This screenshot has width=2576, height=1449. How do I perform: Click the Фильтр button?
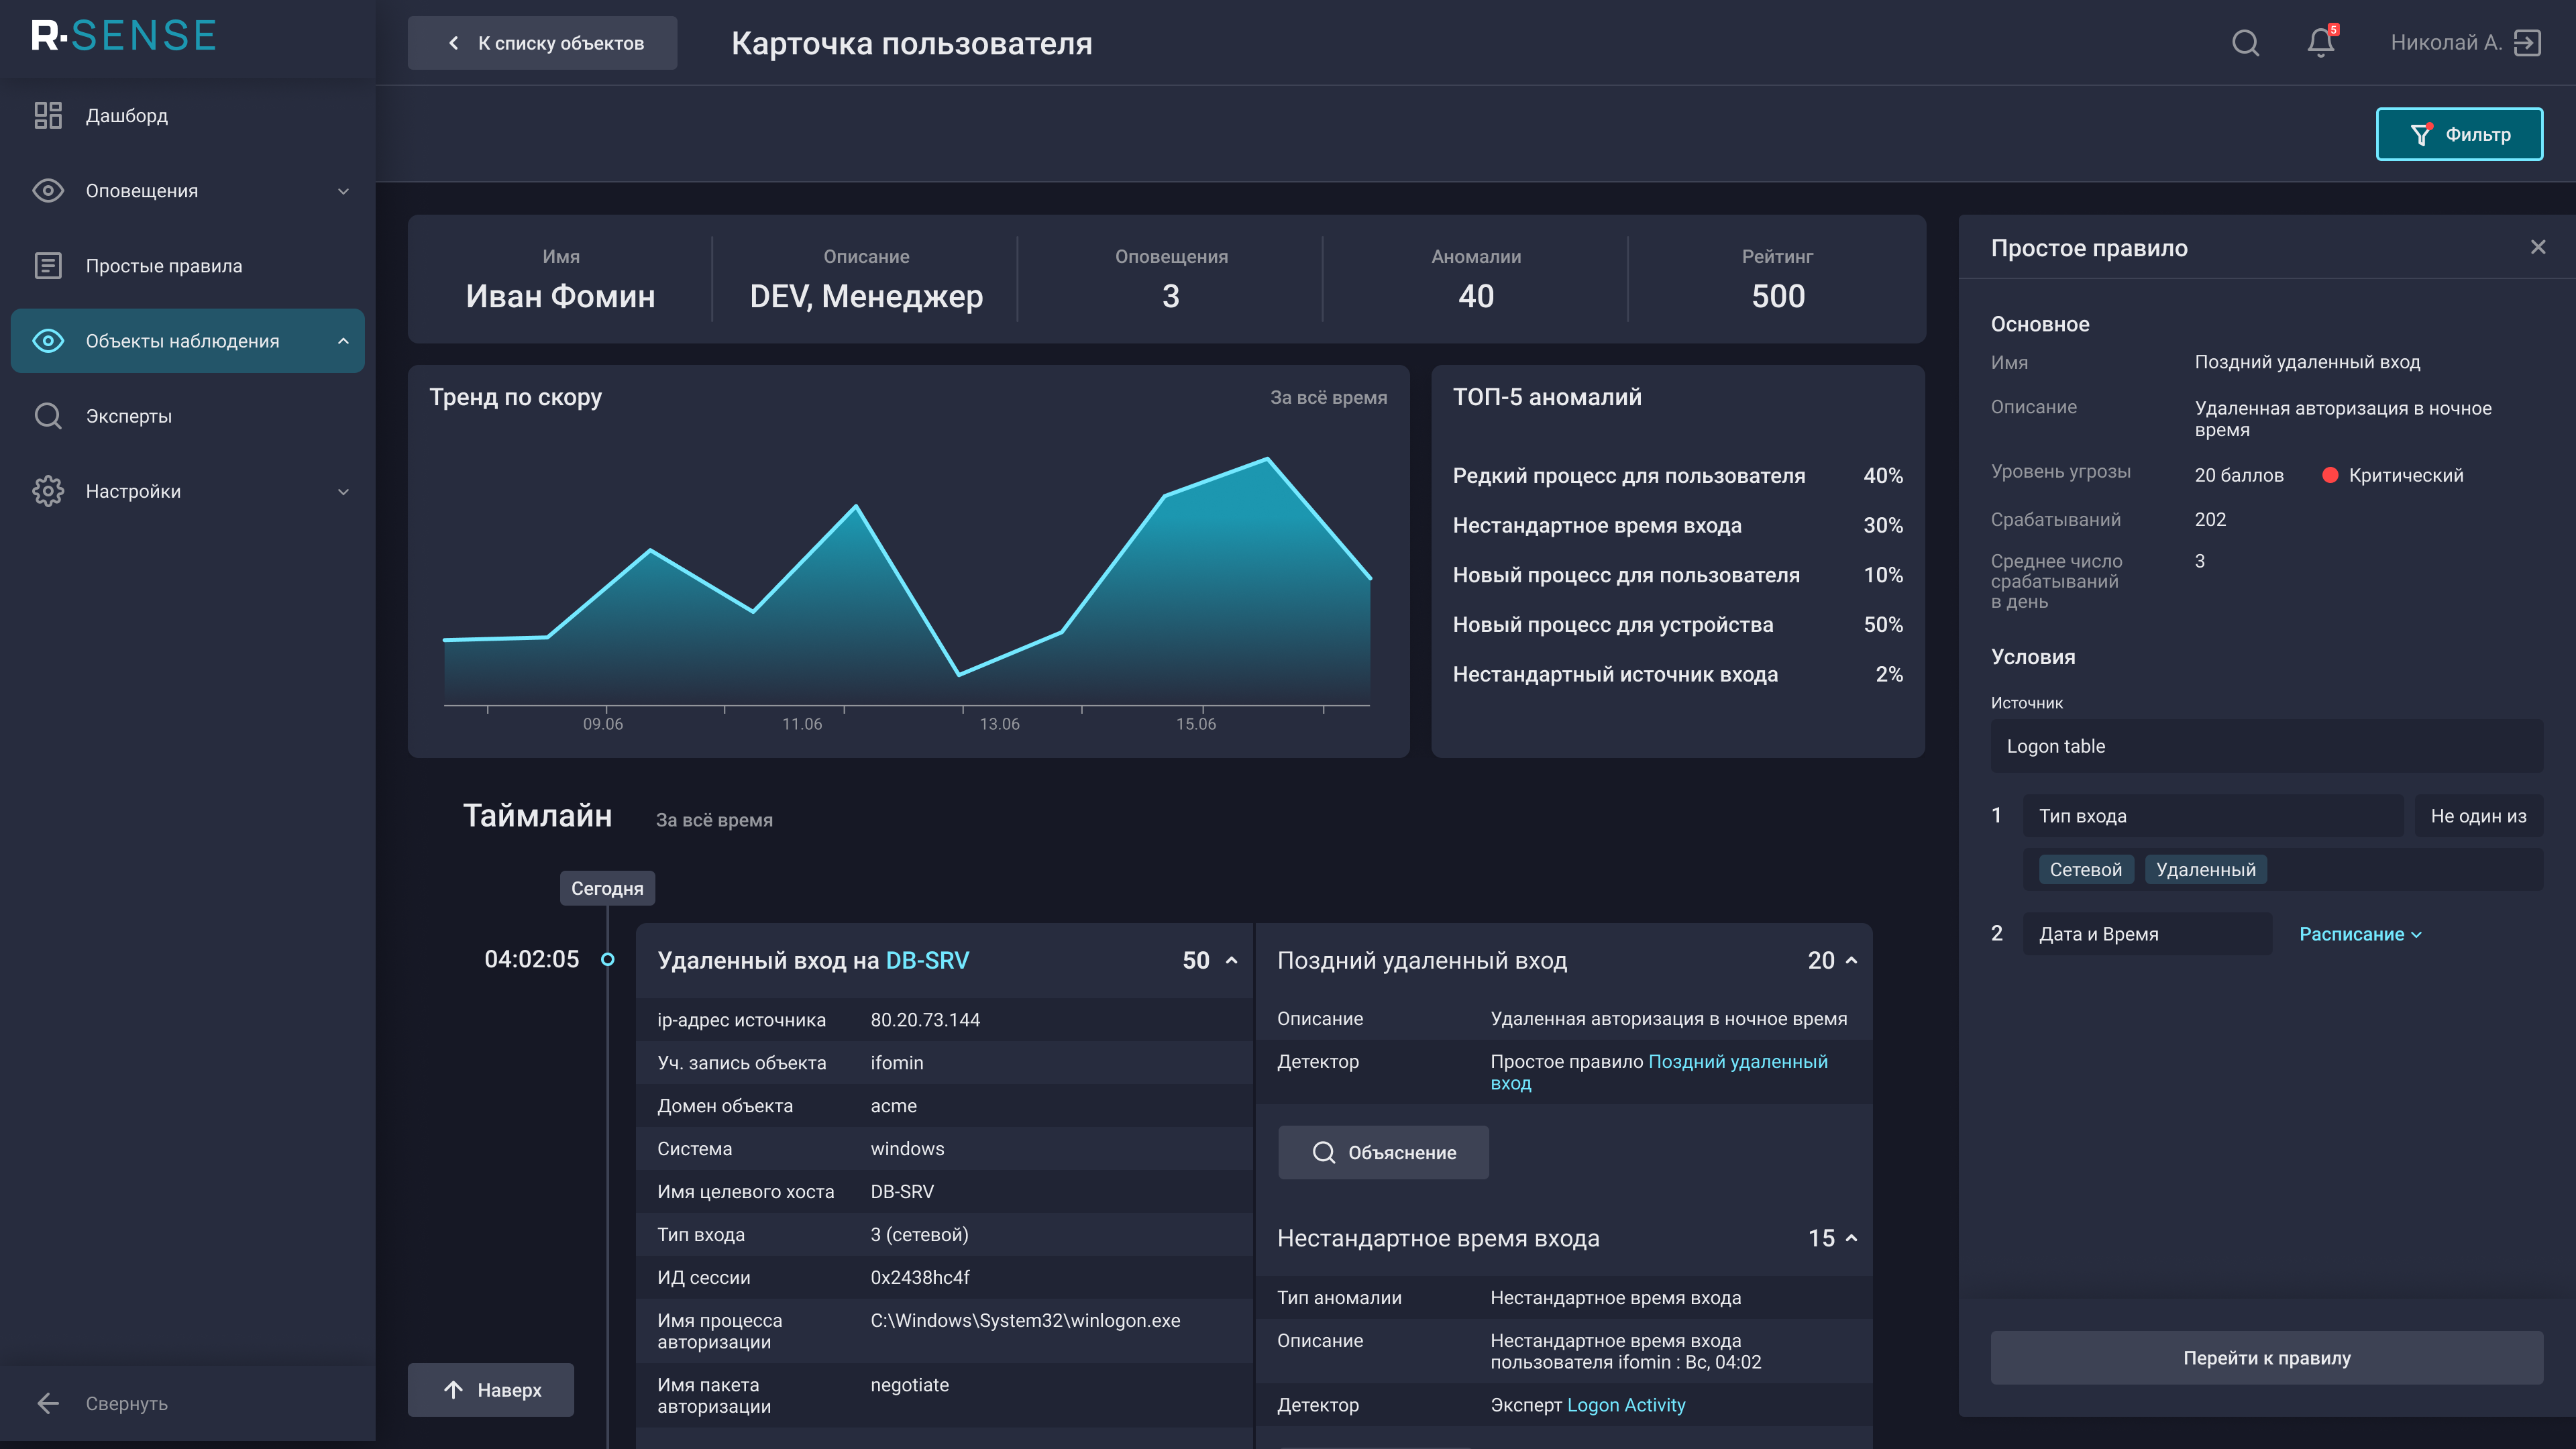(2458, 134)
